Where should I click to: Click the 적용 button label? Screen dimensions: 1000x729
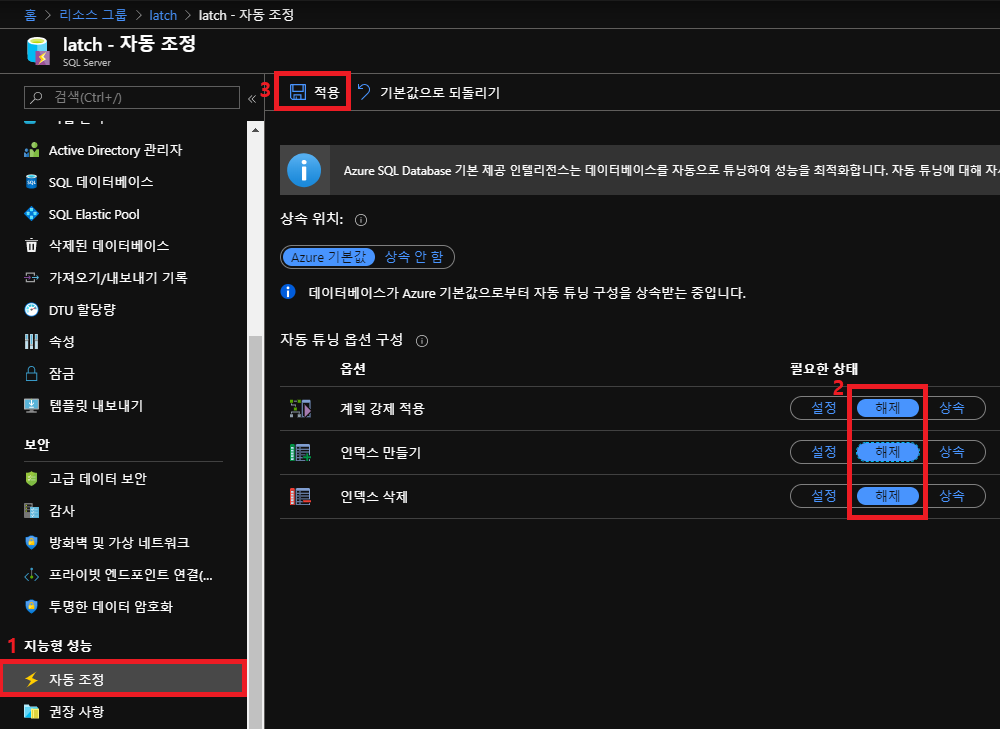(x=327, y=92)
